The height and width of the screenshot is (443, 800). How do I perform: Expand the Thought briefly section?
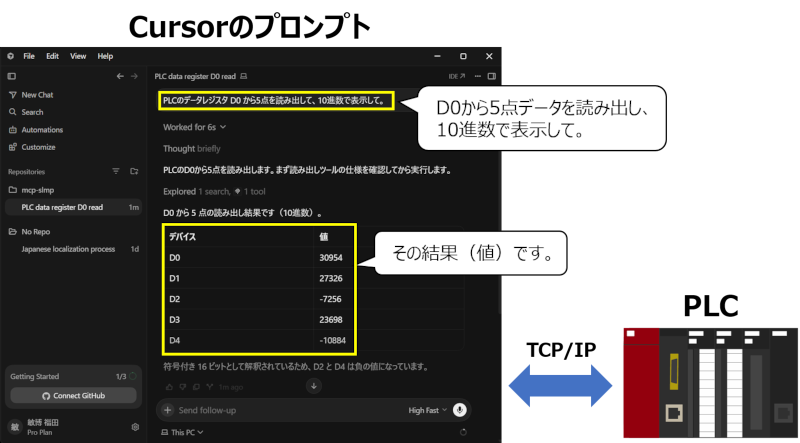pos(192,149)
